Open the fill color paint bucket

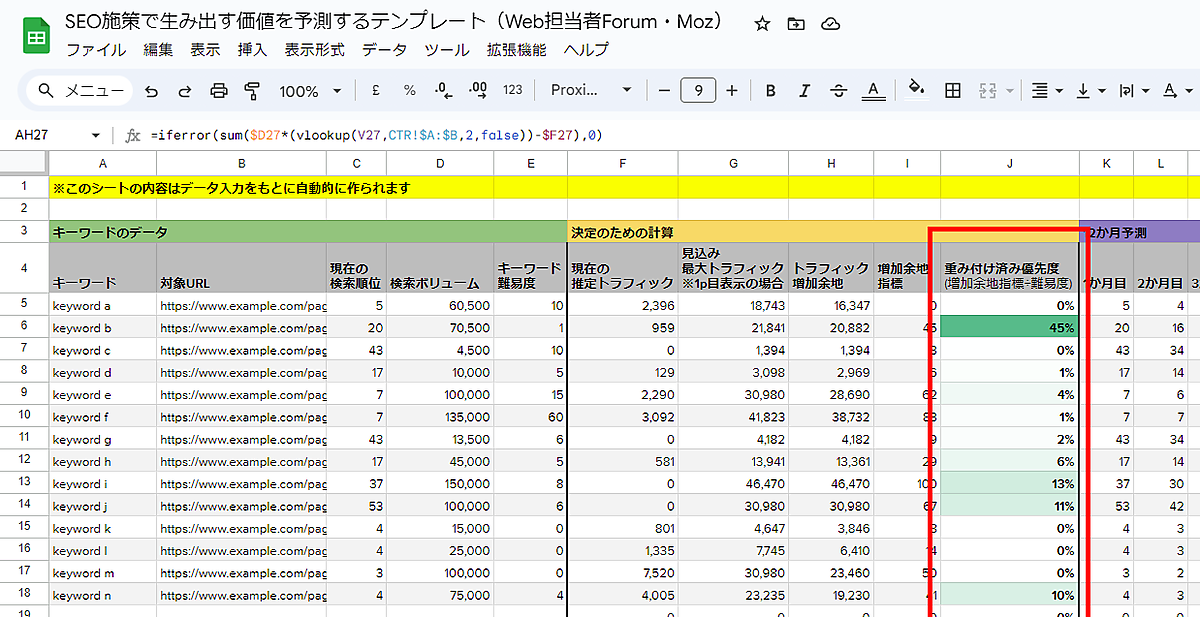tap(915, 90)
